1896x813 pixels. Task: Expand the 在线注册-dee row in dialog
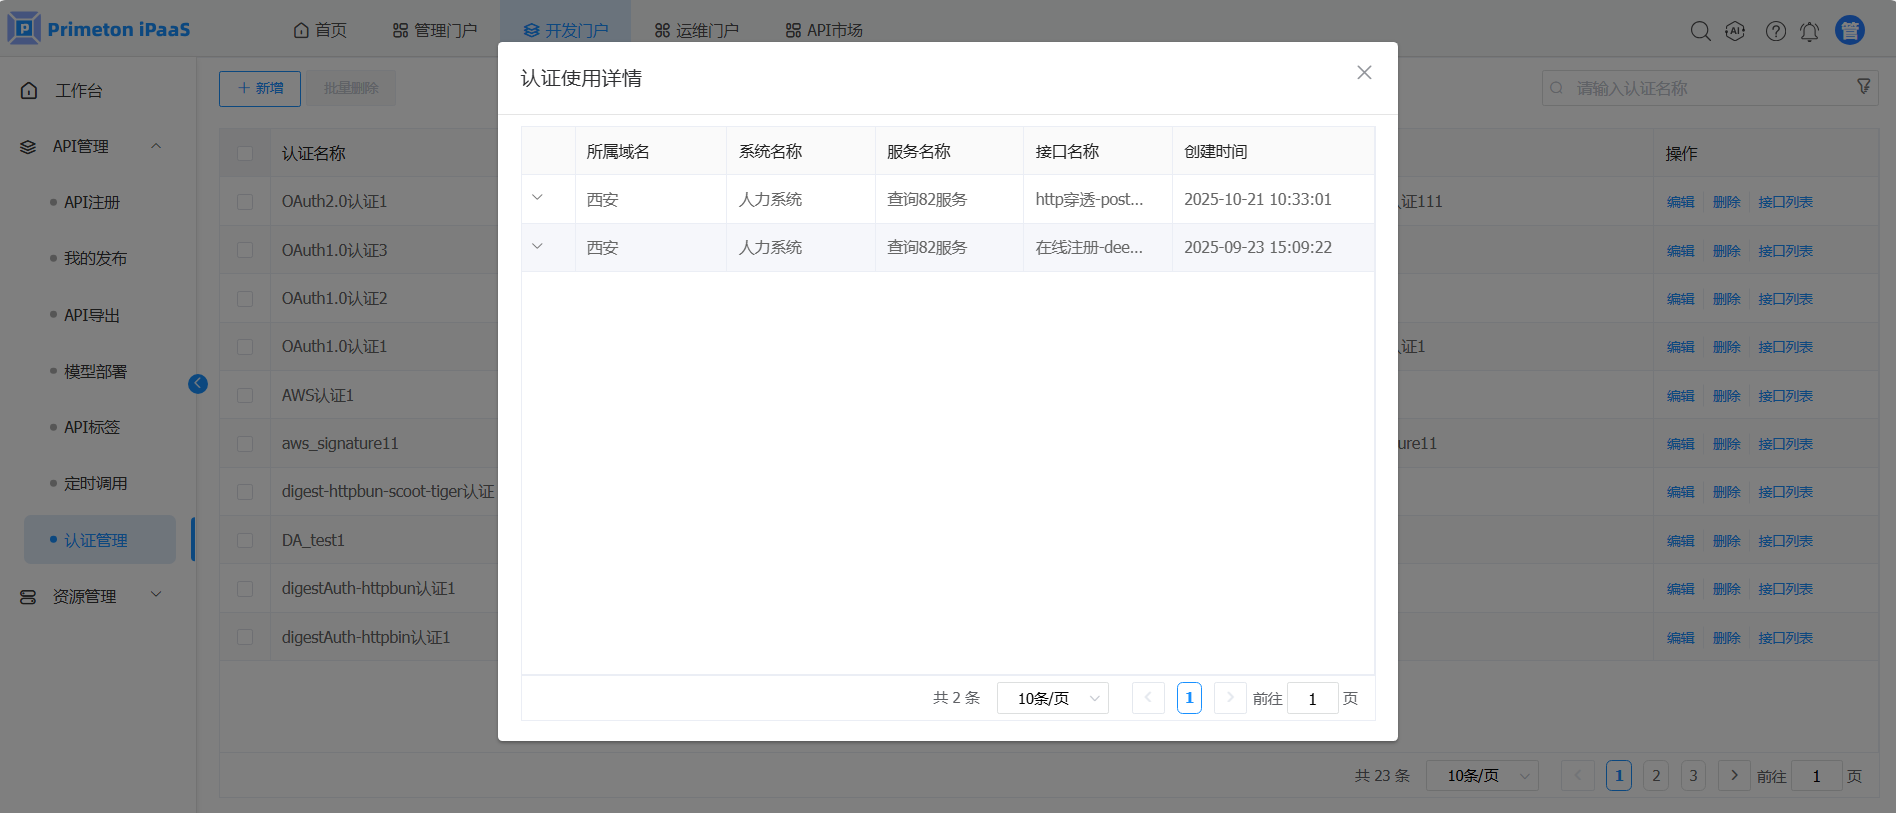click(x=537, y=246)
